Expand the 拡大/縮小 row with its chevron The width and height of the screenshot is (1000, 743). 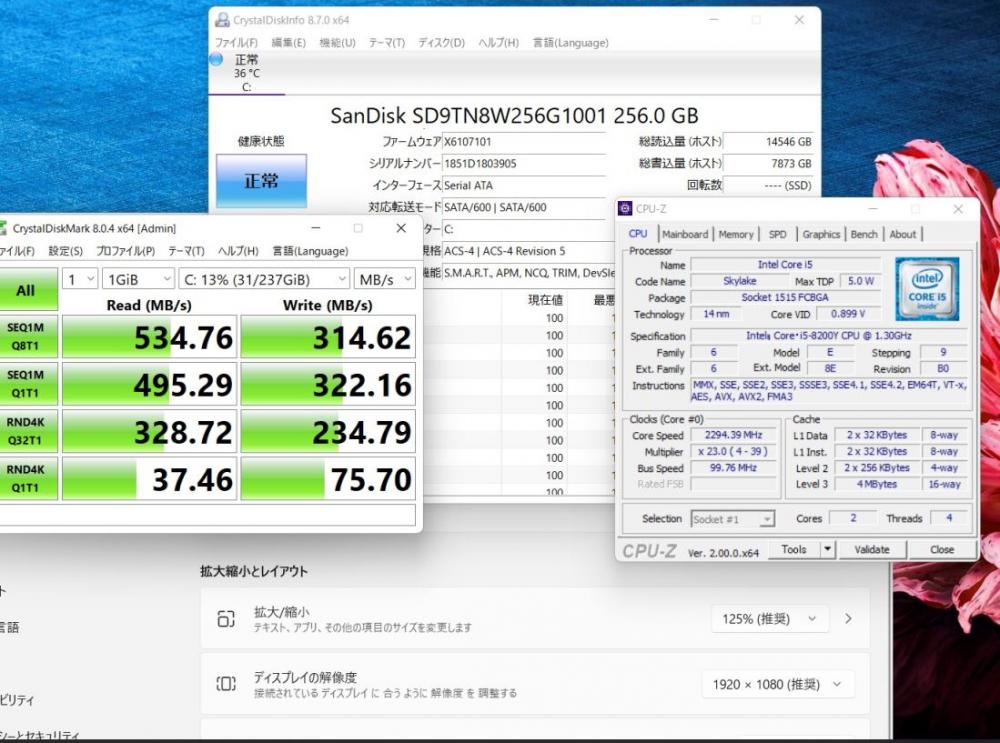pyautogui.click(x=848, y=619)
